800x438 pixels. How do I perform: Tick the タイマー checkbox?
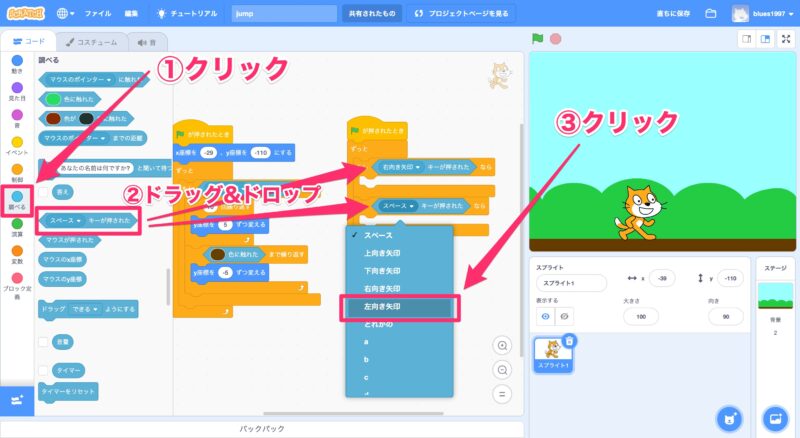coord(43,369)
